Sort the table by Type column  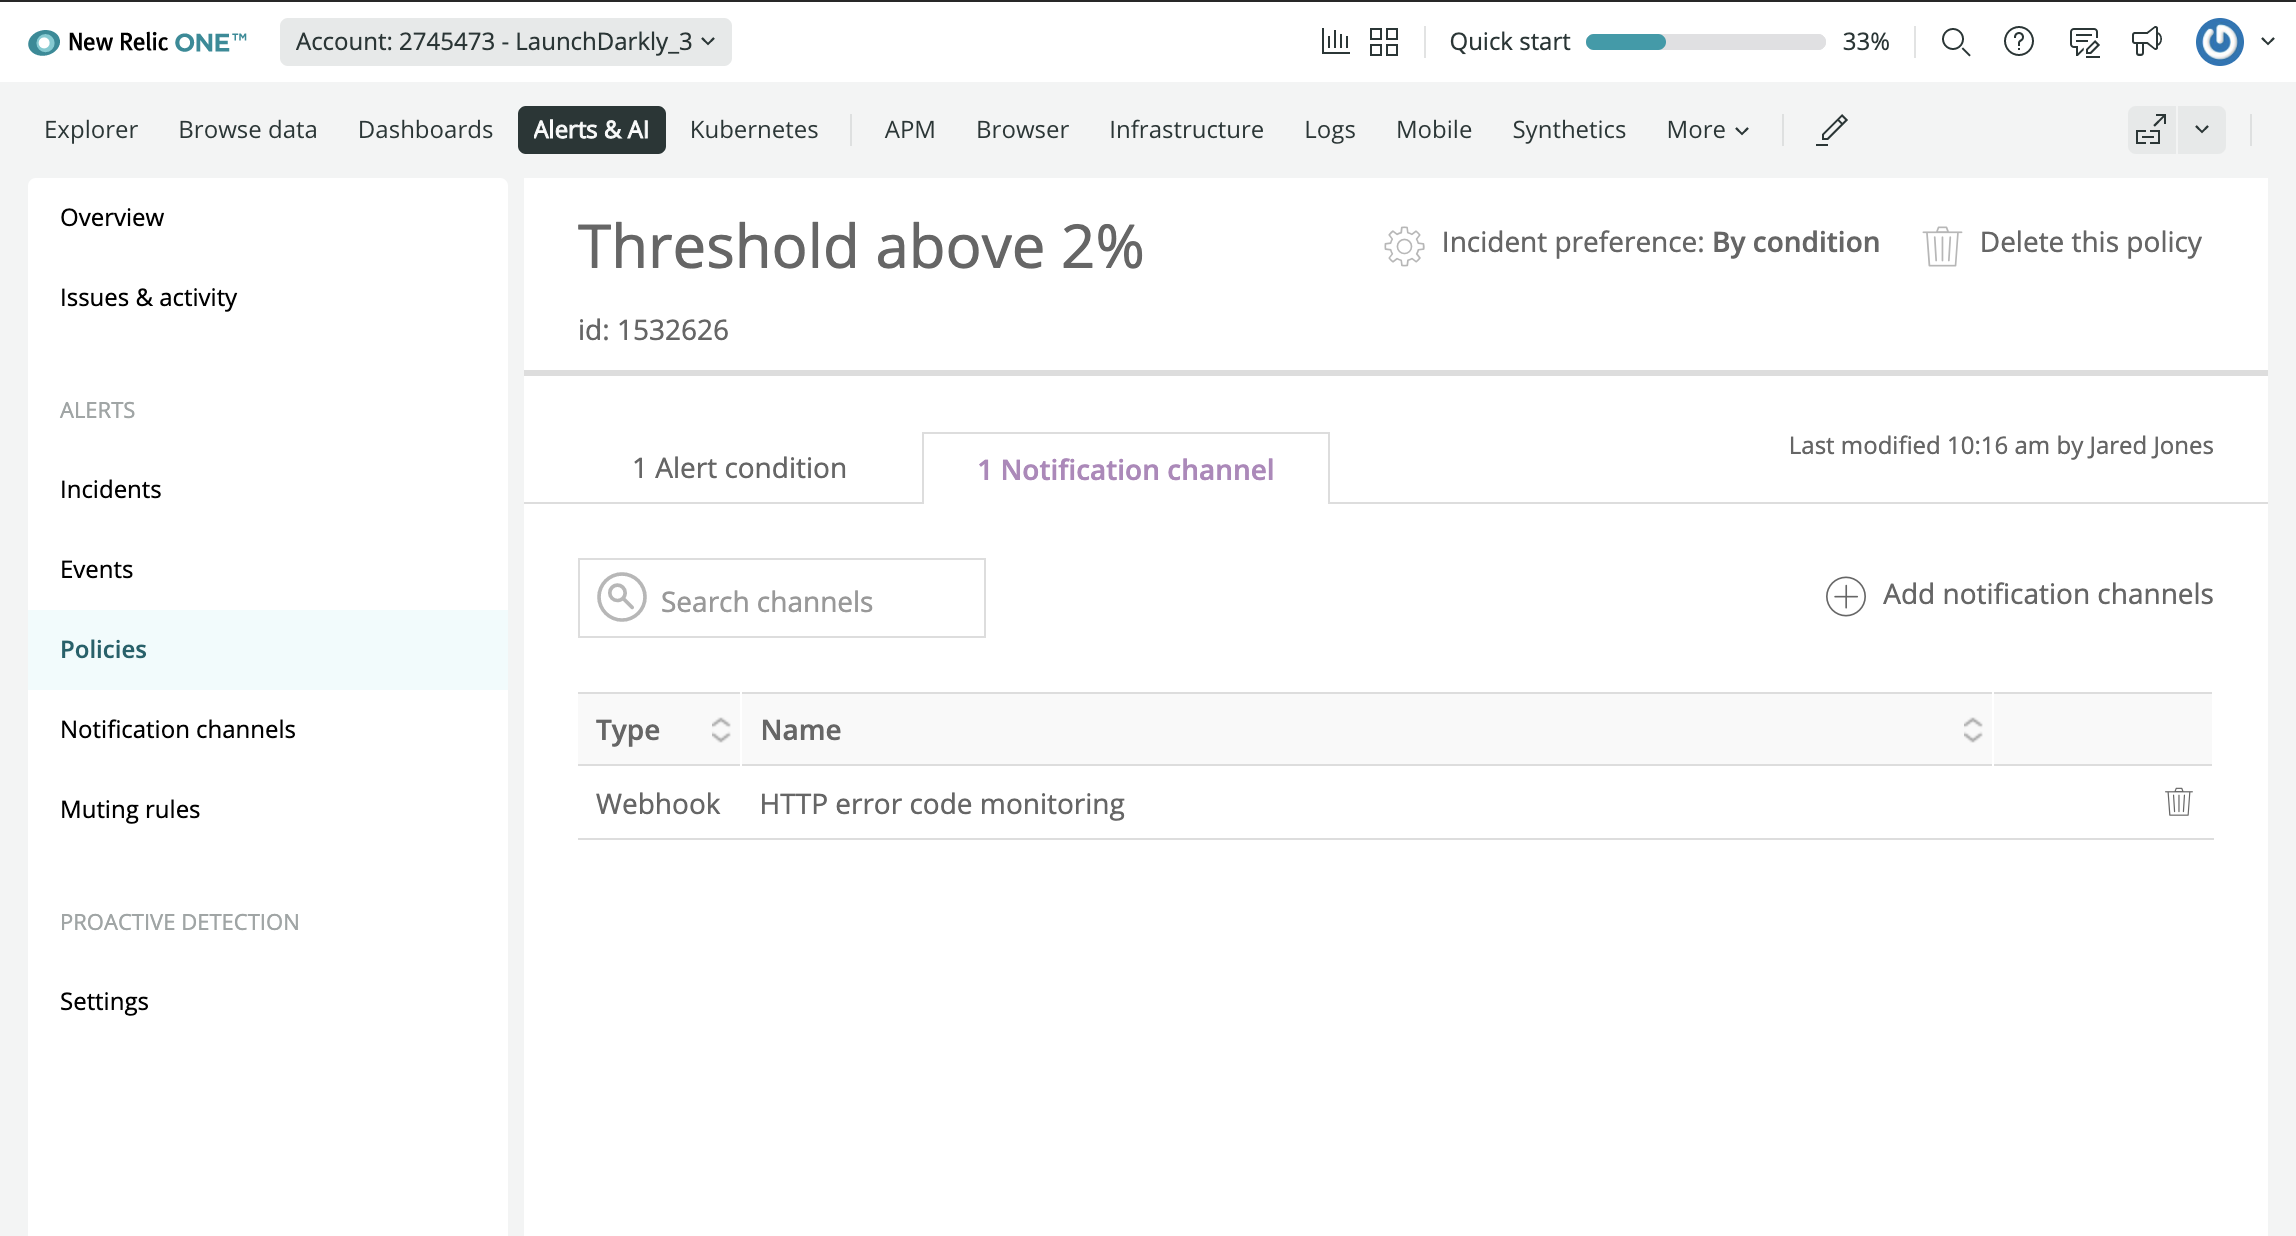(720, 730)
